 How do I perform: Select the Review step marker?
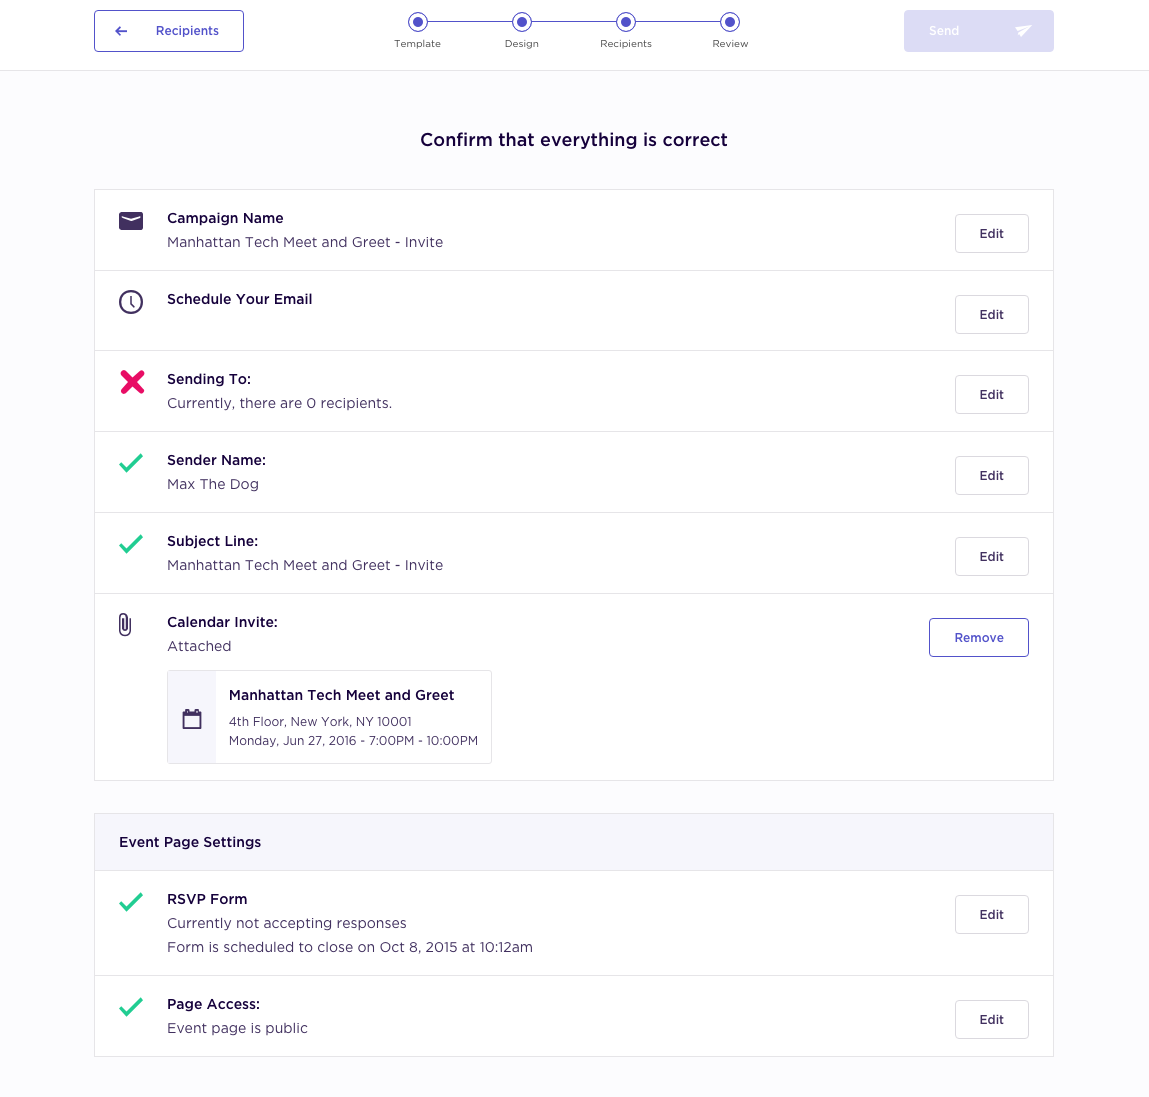[x=730, y=22]
